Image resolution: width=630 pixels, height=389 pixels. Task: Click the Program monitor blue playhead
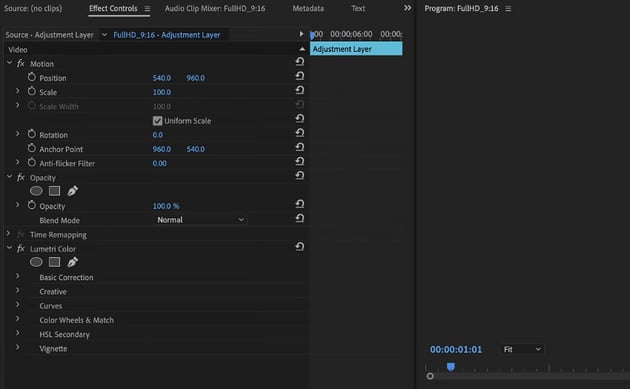pos(451,366)
